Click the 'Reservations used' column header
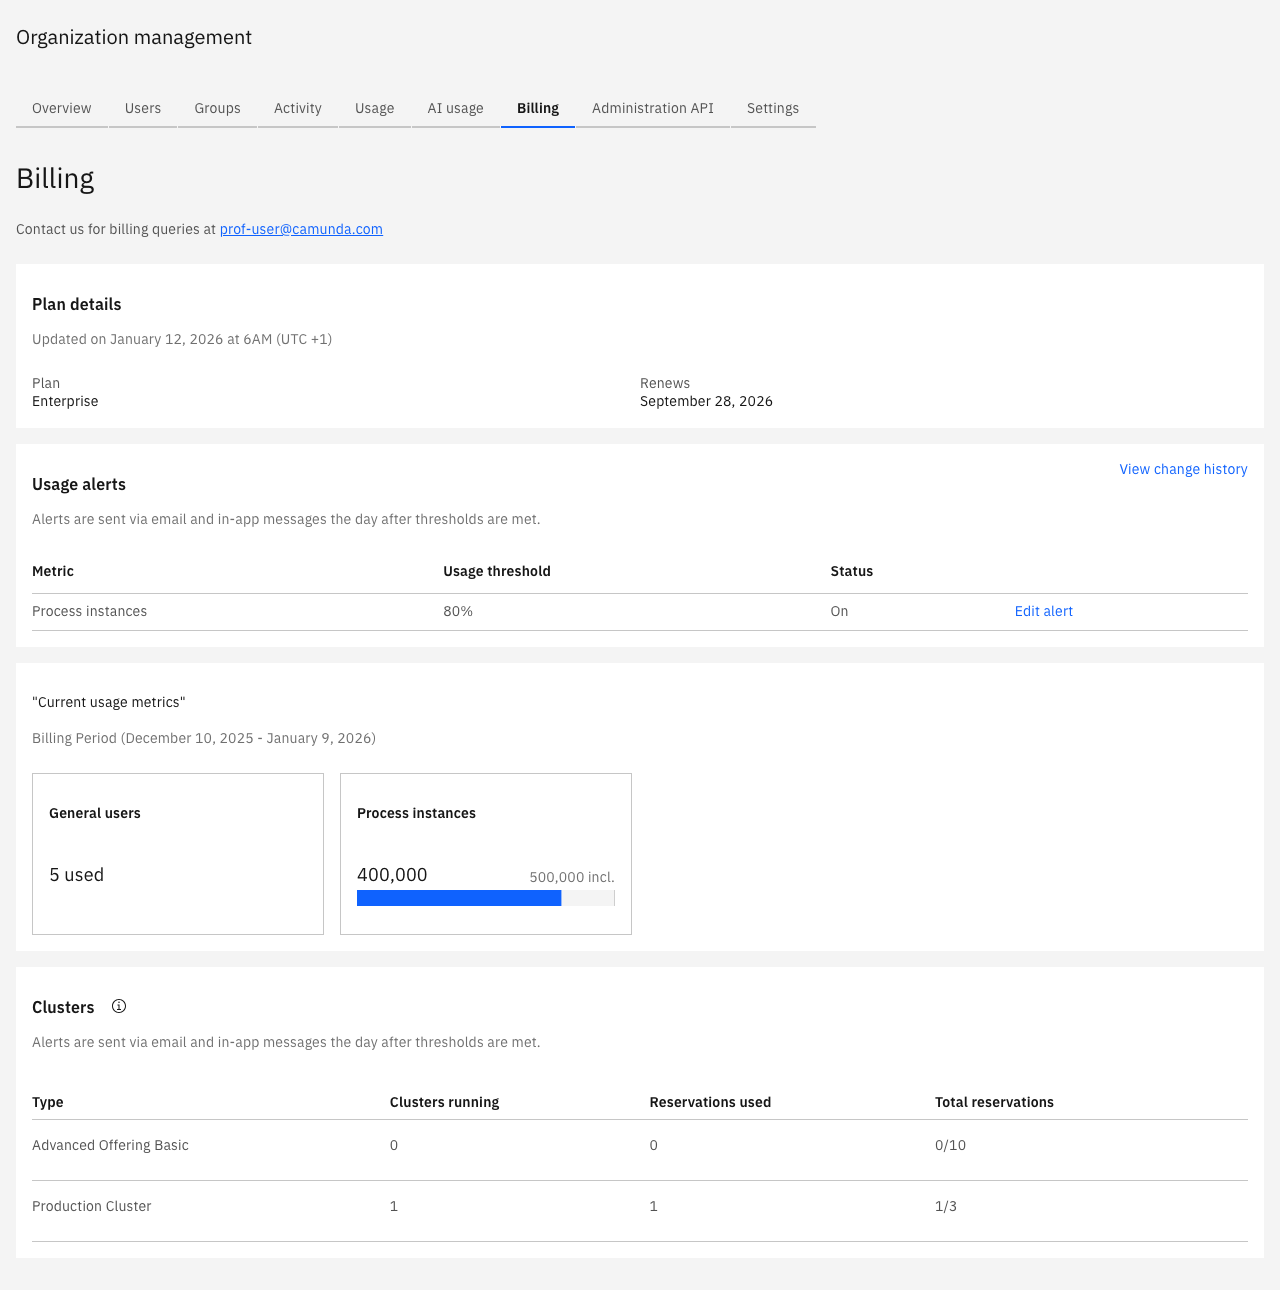This screenshot has width=1280, height=1290. [x=710, y=1102]
